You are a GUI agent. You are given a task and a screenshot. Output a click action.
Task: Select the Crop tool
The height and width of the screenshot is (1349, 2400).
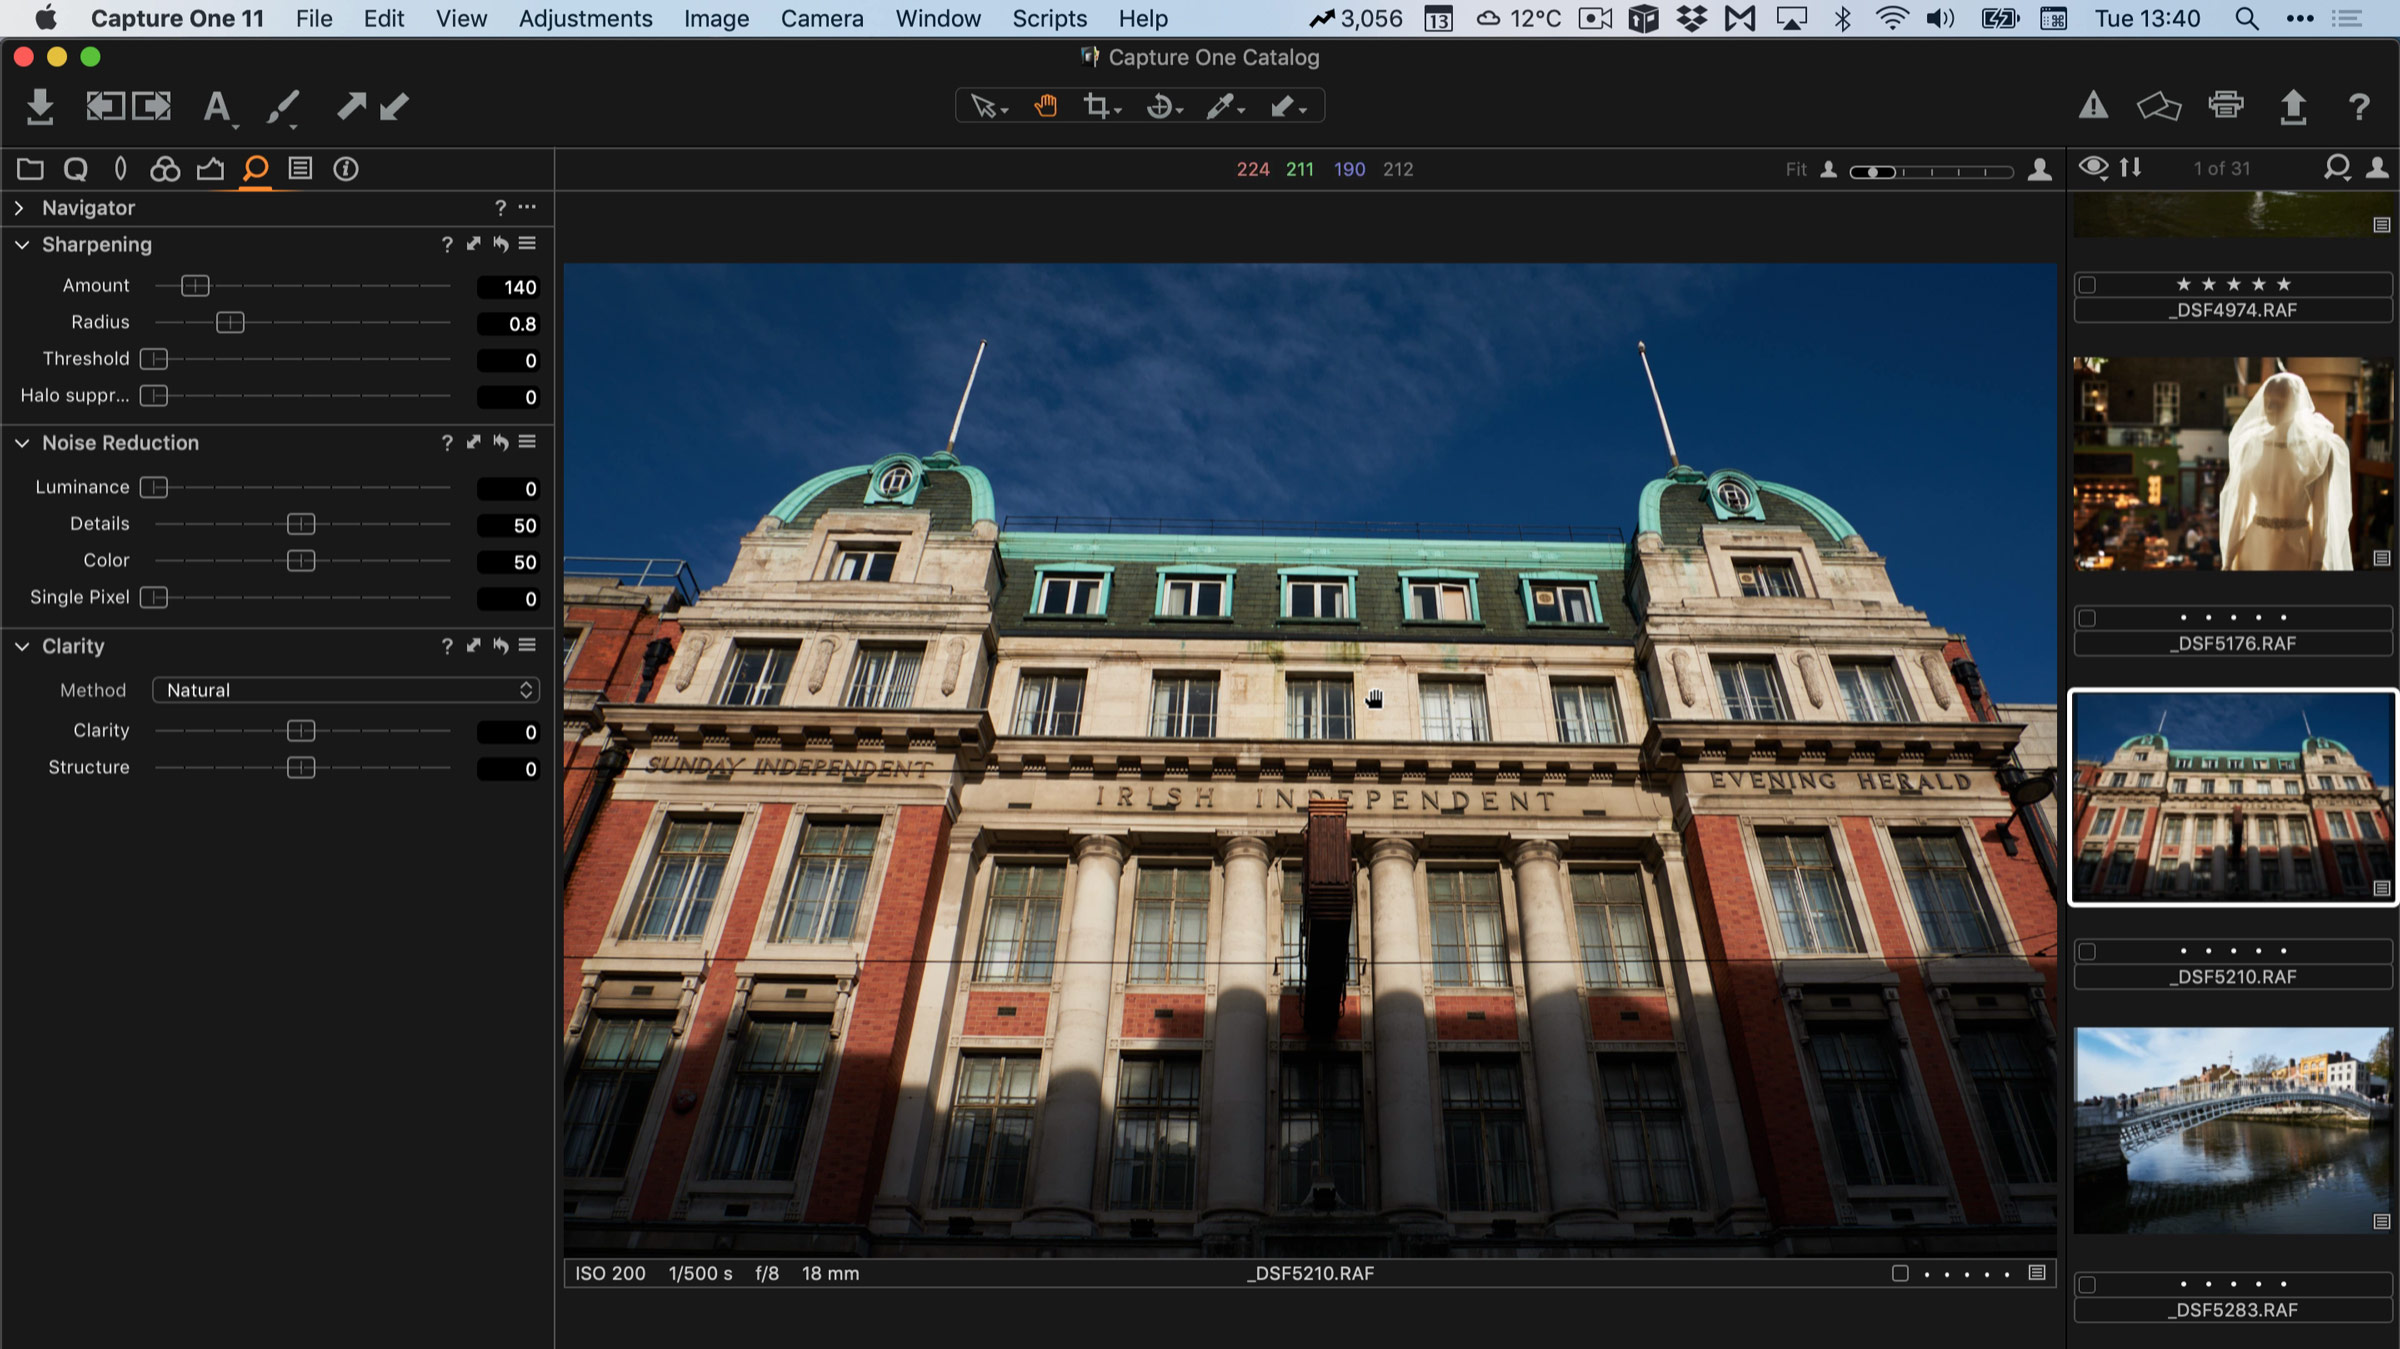1098,106
